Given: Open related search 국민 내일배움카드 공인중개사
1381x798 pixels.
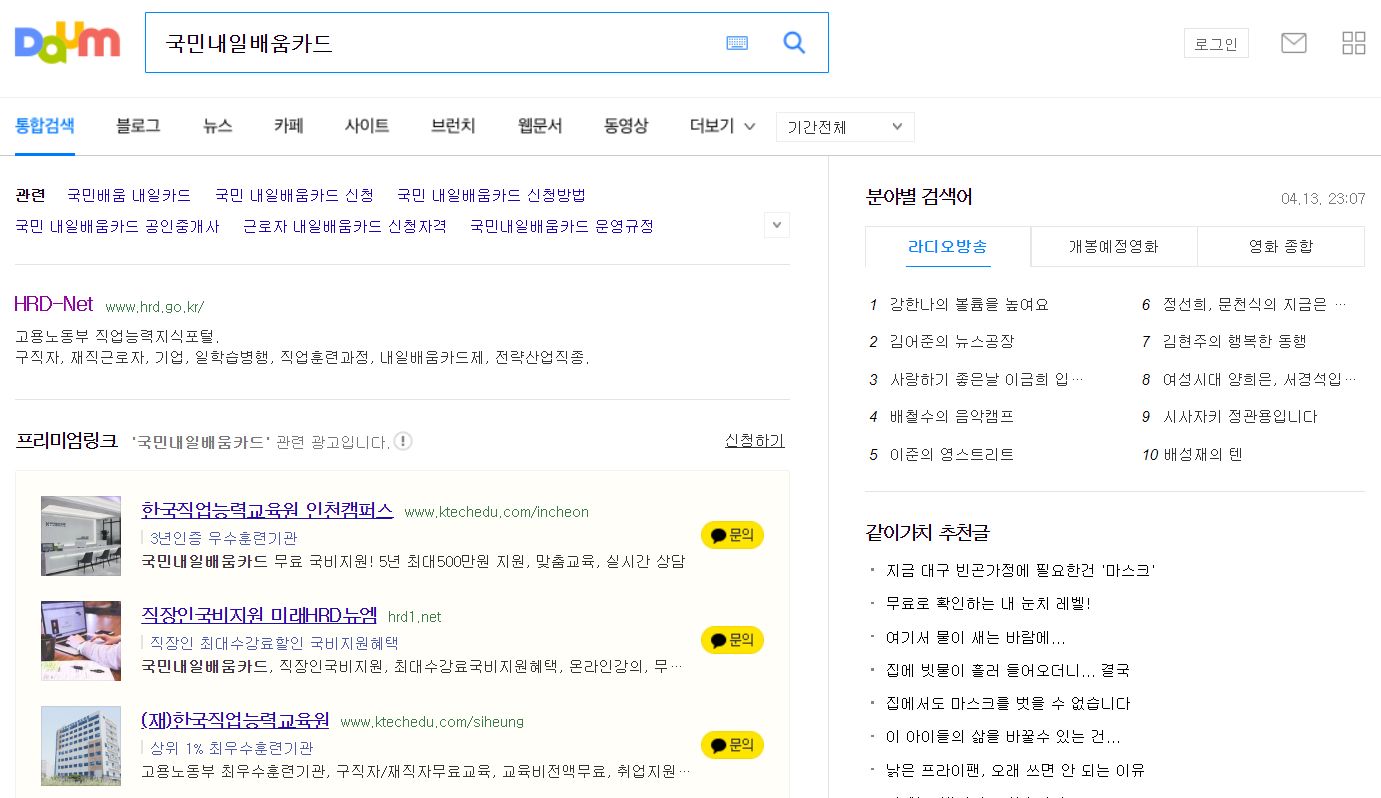Looking at the screenshot, I should [117, 226].
